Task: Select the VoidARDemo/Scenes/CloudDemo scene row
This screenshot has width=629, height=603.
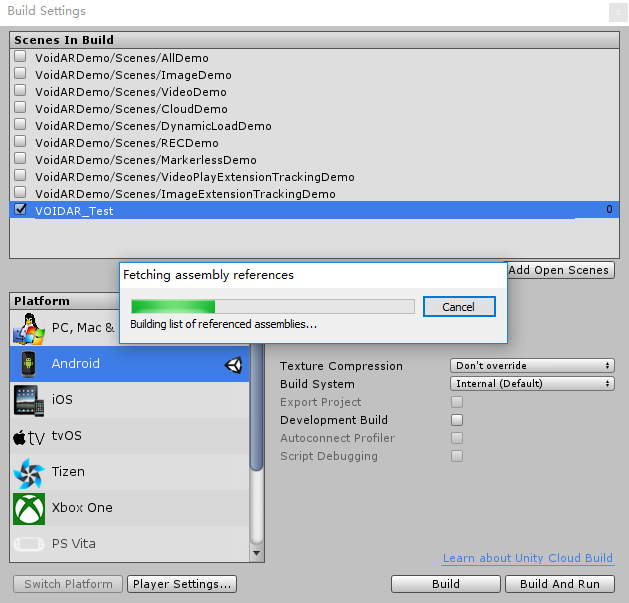Action: [314, 109]
